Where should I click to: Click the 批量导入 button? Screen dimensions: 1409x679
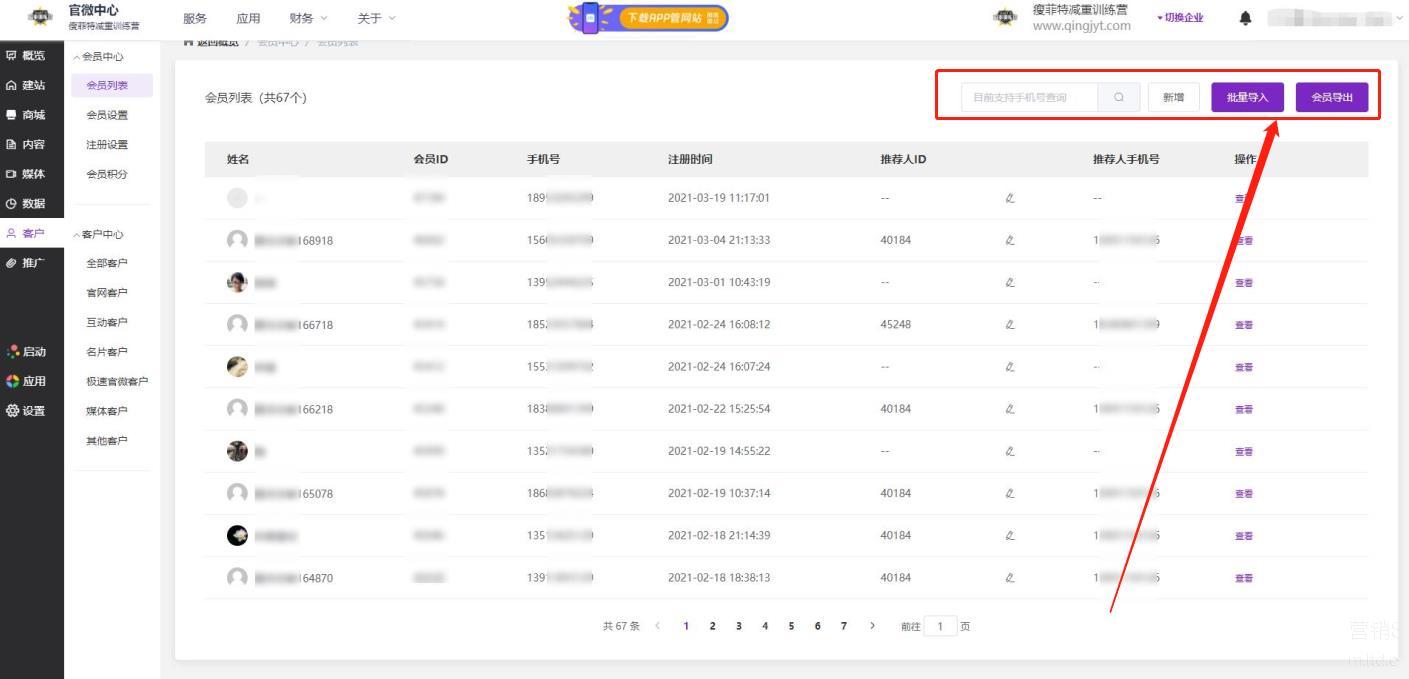click(1247, 97)
